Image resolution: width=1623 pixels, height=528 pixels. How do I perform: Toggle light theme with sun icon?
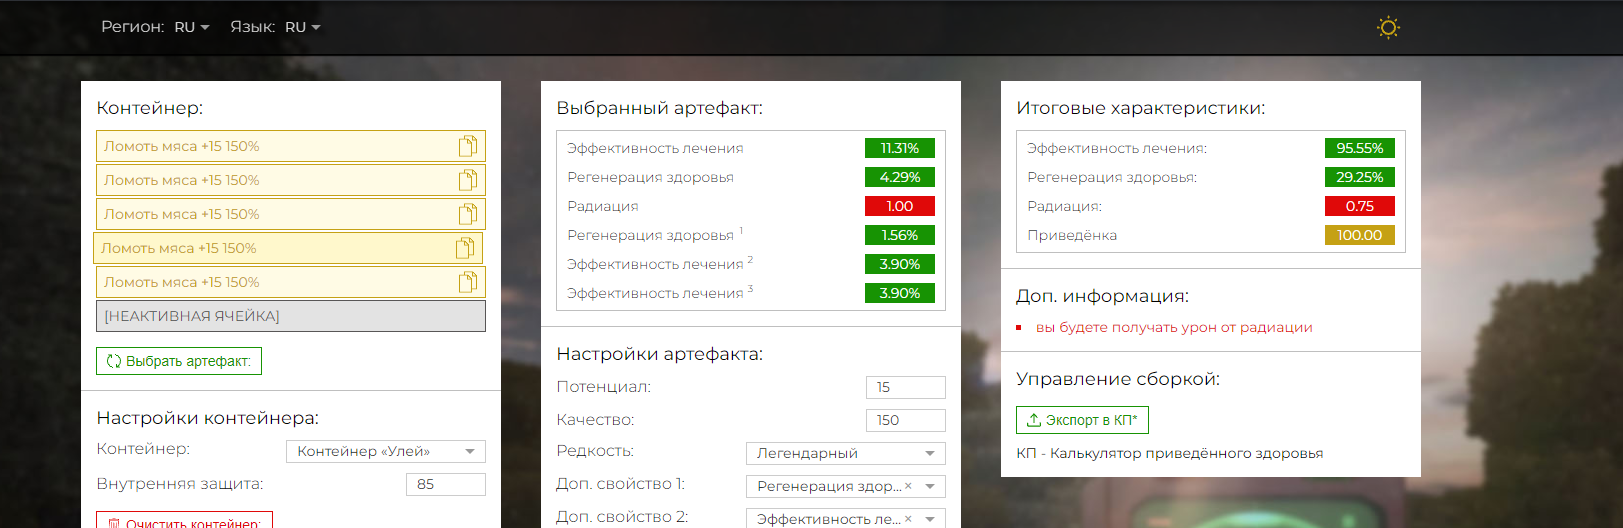(x=1387, y=27)
